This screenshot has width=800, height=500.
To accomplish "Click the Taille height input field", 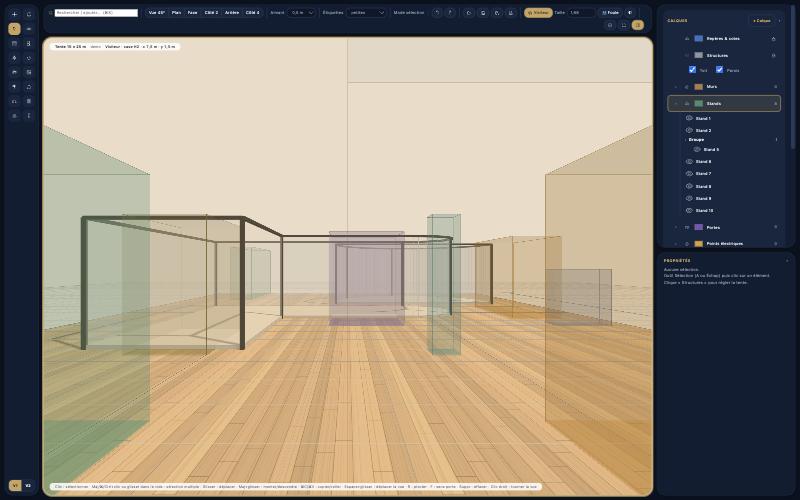I will click(x=581, y=13).
